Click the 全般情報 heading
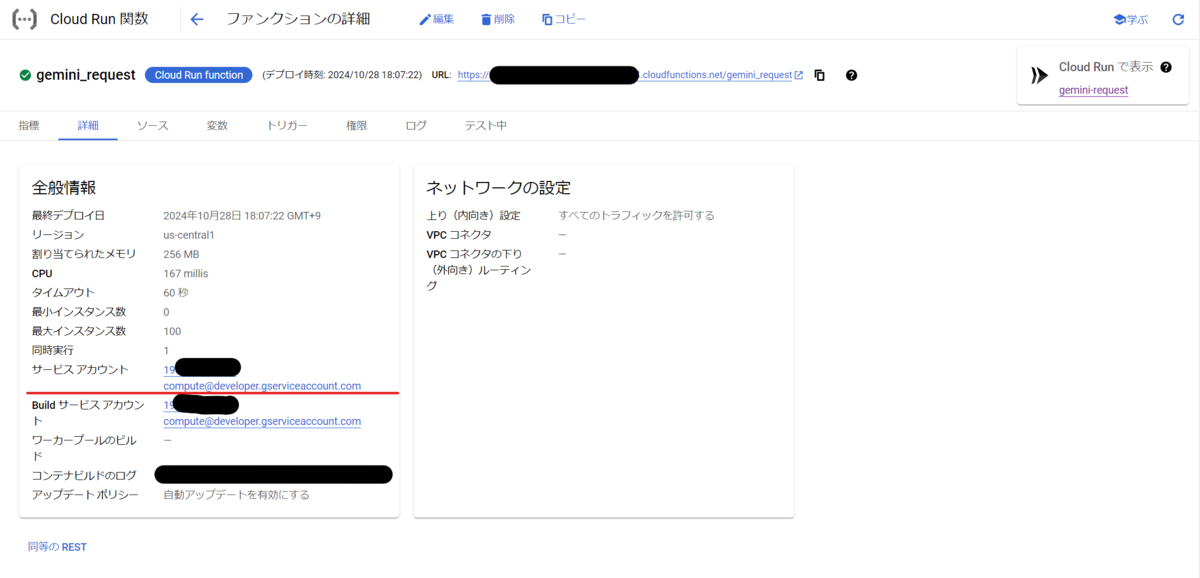This screenshot has height=578, width=1200. pos(64,188)
